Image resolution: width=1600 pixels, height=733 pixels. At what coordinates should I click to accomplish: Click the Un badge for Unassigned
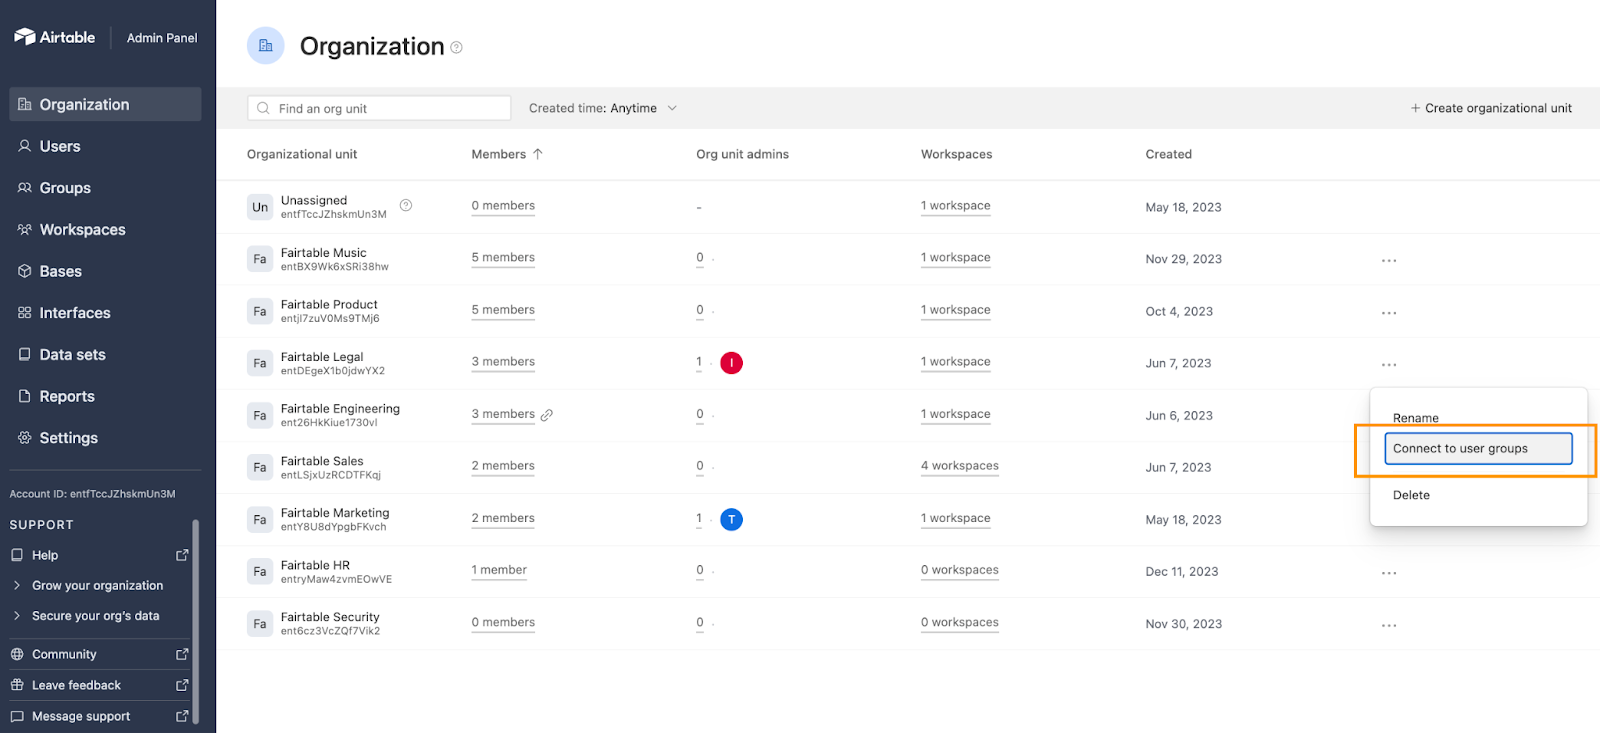pos(260,207)
